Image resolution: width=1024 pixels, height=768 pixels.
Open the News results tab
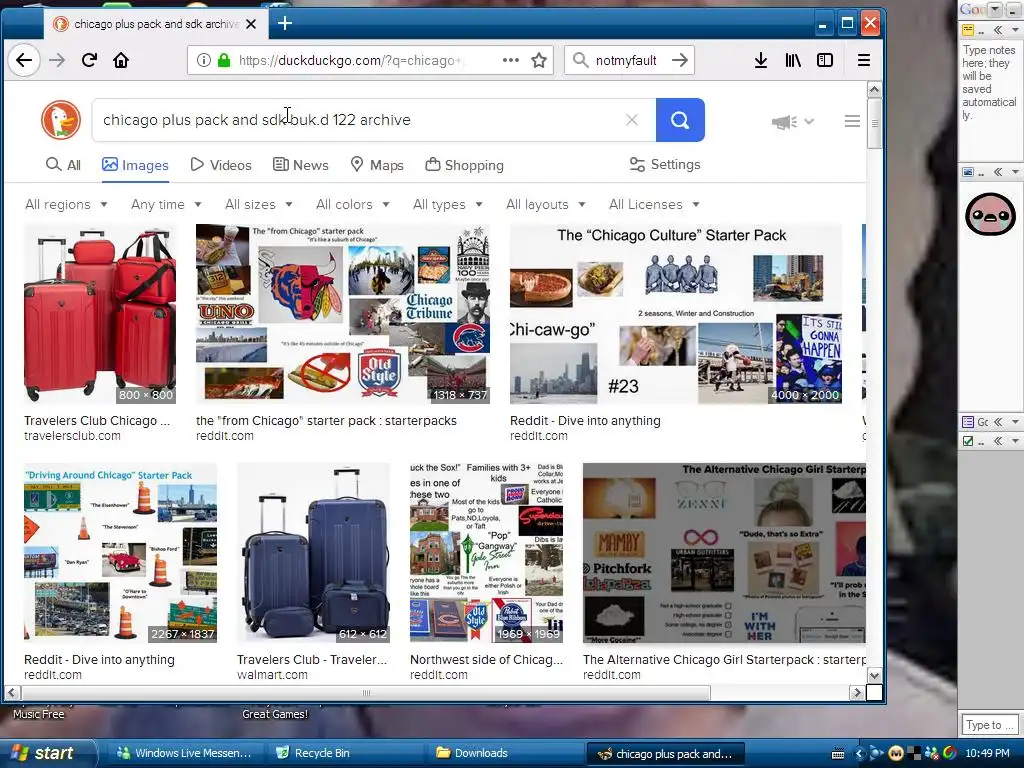pos(300,165)
